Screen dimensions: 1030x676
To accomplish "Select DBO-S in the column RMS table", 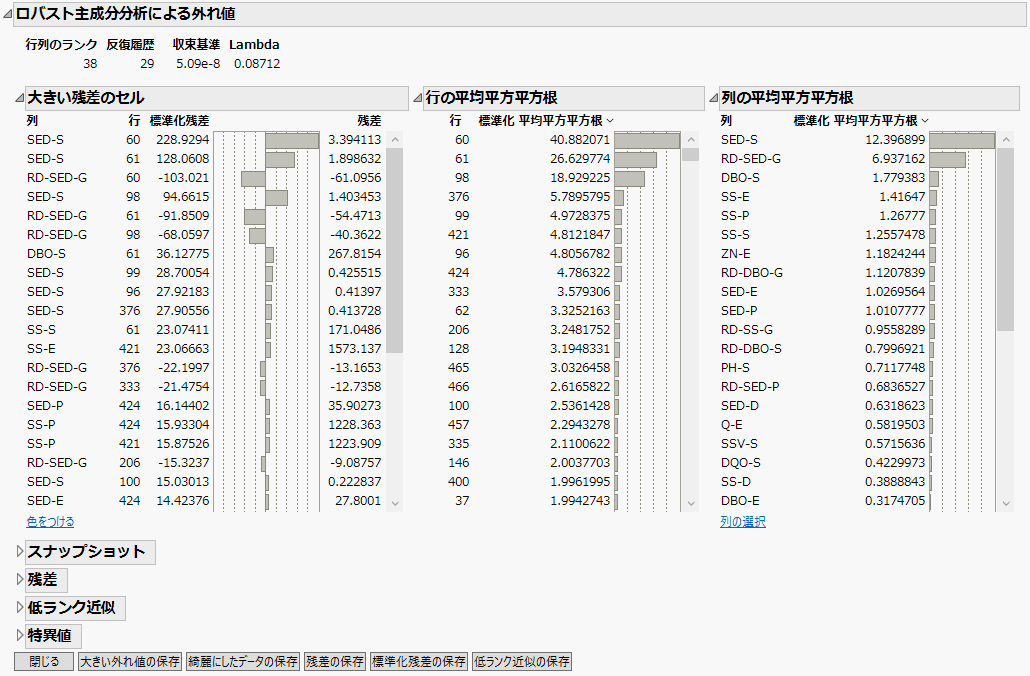I will point(740,178).
